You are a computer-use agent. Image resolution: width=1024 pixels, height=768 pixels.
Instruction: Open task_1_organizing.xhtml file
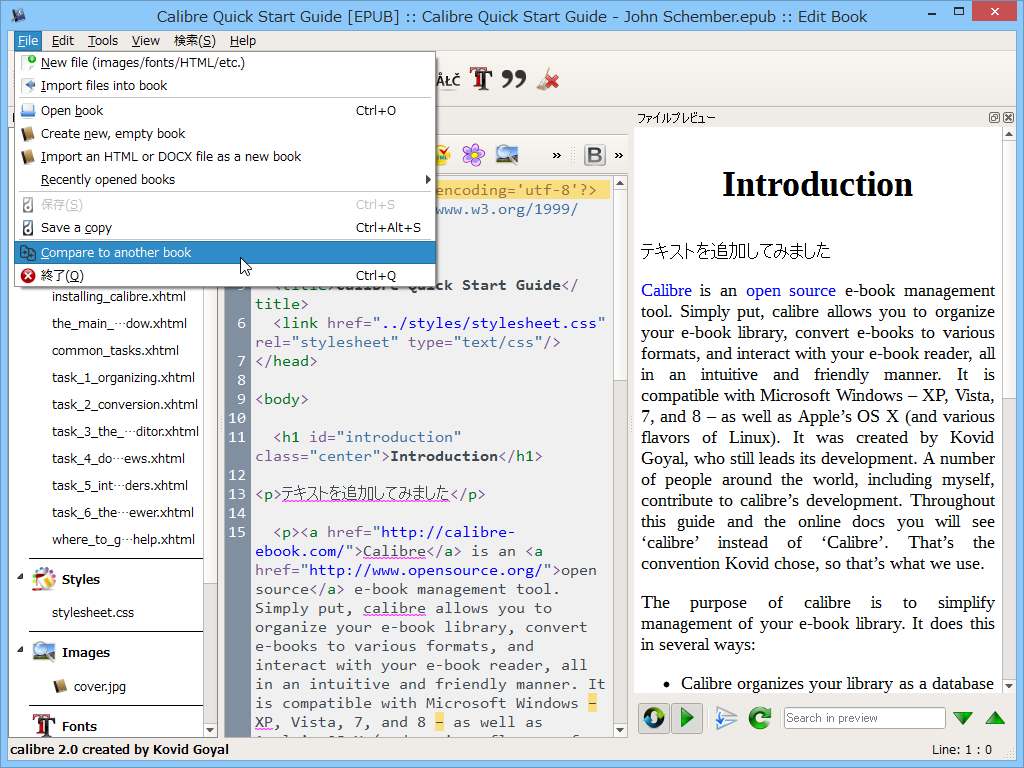pyautogui.click(x=123, y=377)
